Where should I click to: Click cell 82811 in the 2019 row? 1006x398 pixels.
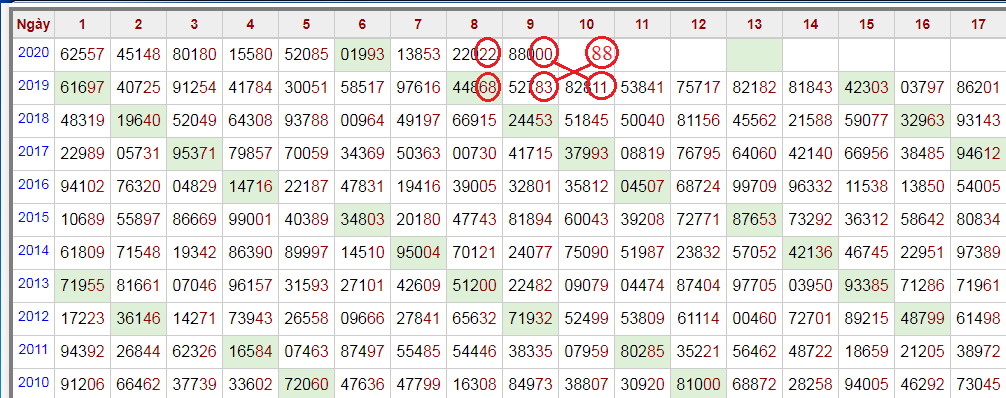click(x=586, y=88)
